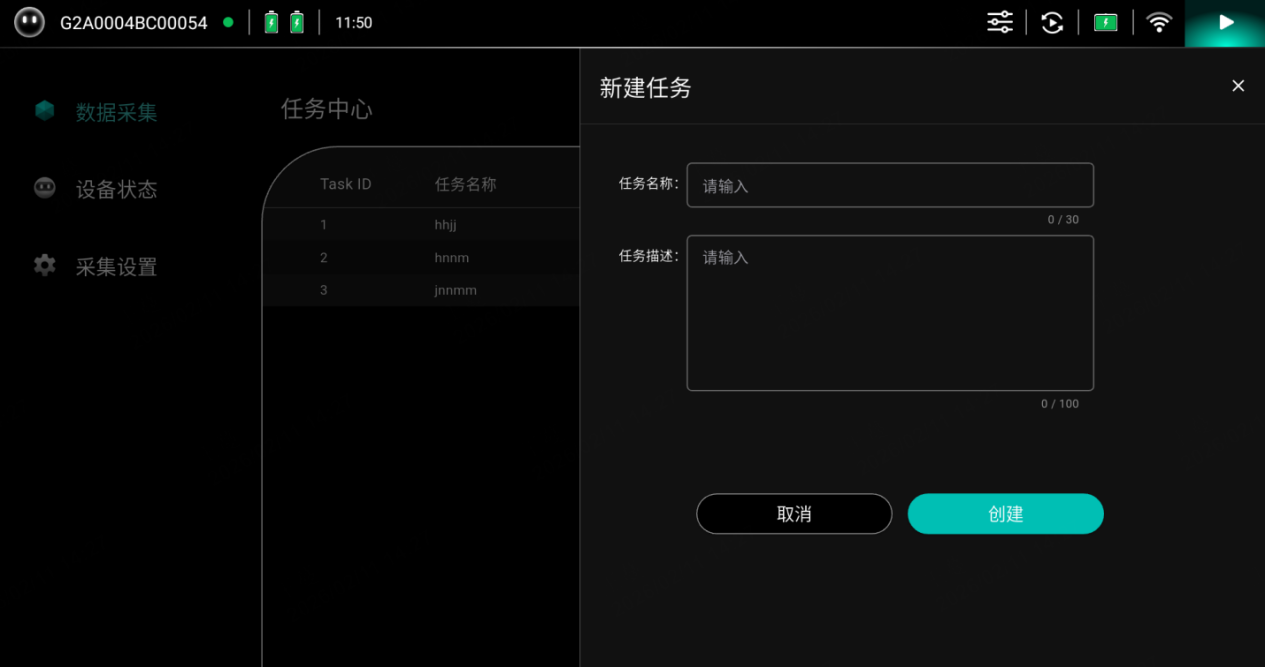
Task: Click the green battery status indicator
Action: point(1105,22)
